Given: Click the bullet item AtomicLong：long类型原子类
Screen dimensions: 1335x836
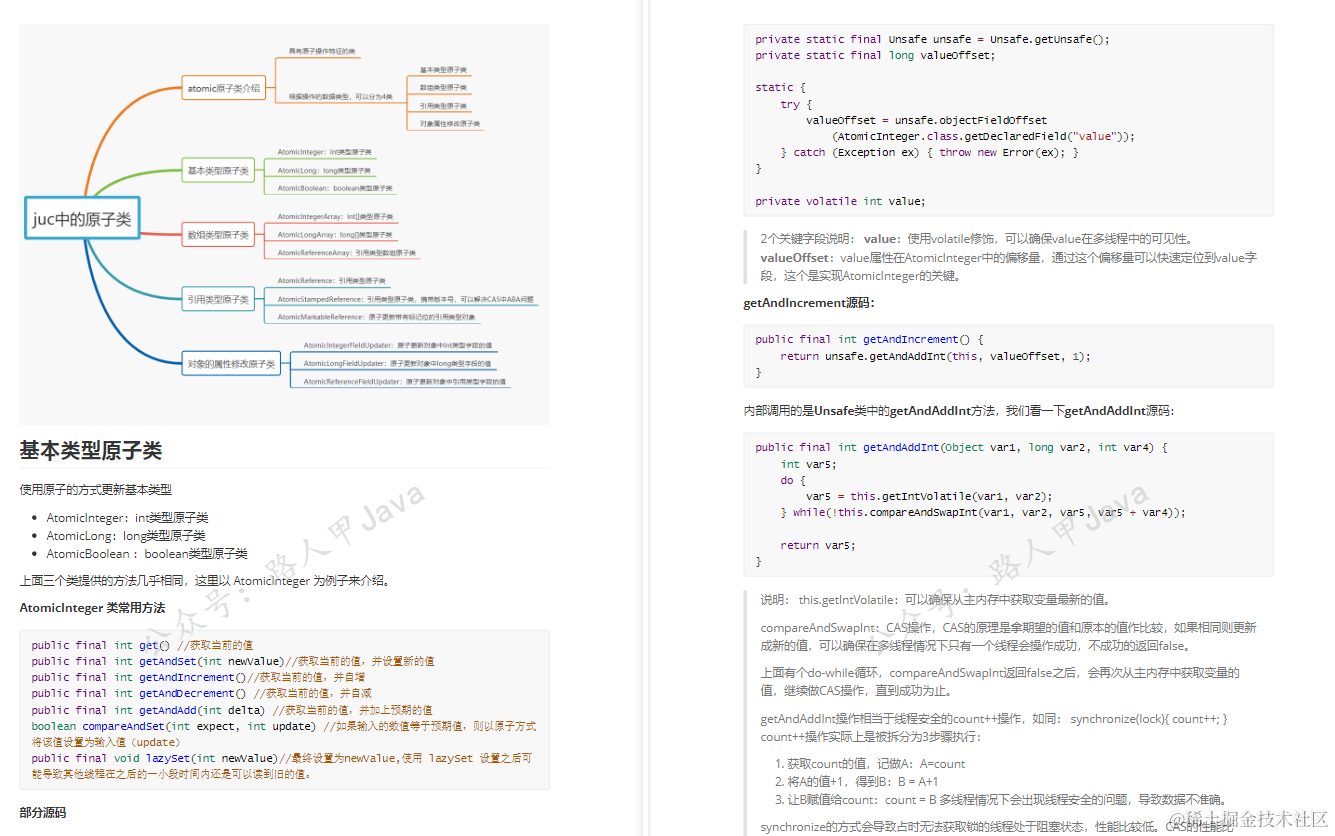Looking at the screenshot, I should 126,536.
